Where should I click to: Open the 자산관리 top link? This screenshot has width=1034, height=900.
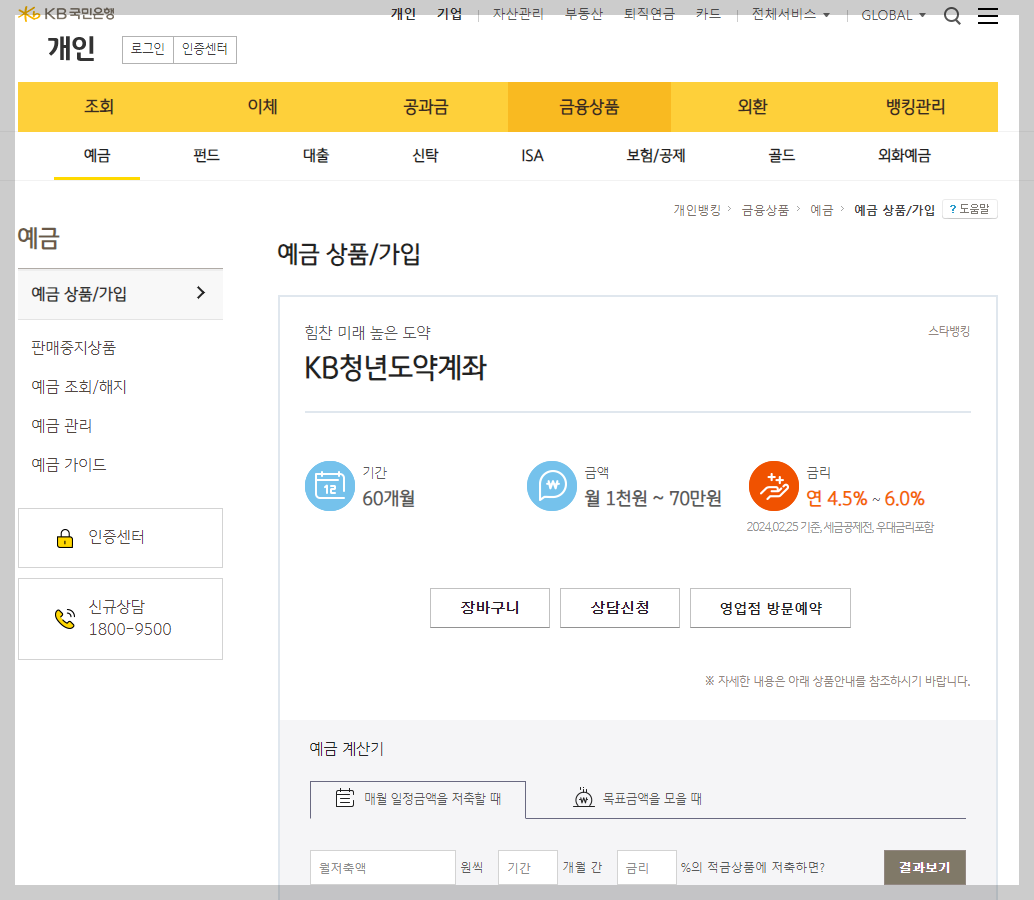(x=518, y=14)
